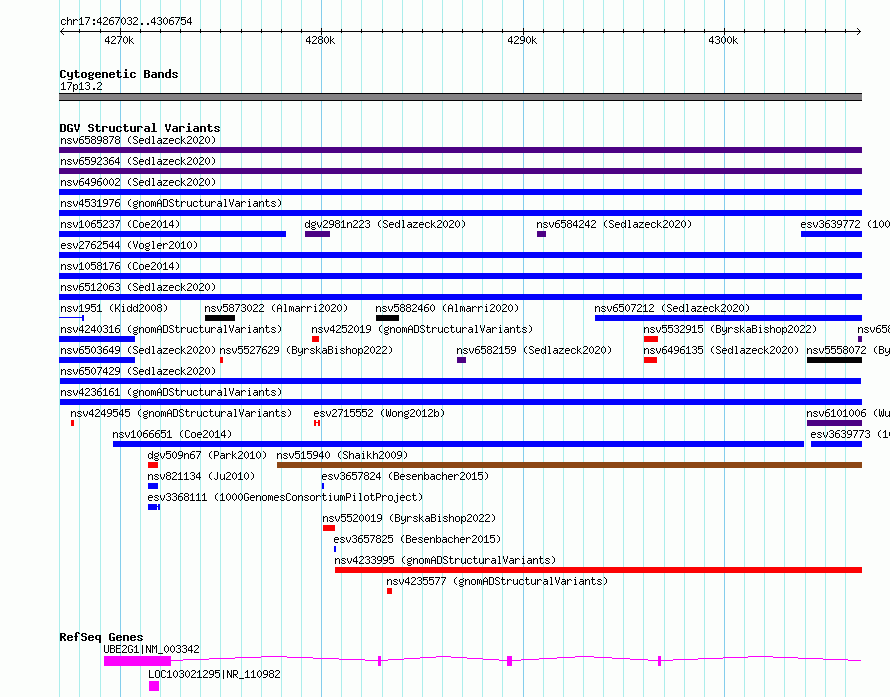Viewport: 890px width, 697px height.
Task: Select the black nsv5558072 block
Action: pos(834,360)
